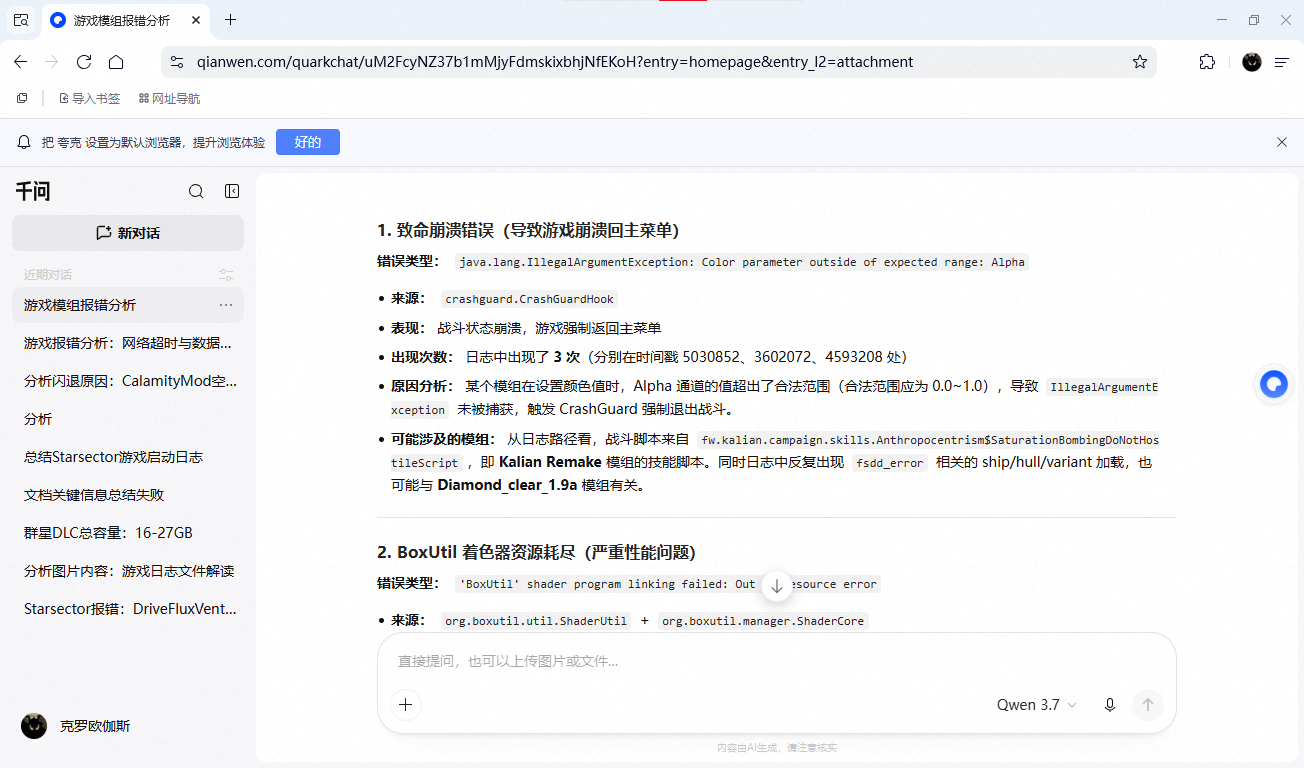Click the plus attachment button in the input box
This screenshot has width=1304, height=768.
point(405,705)
